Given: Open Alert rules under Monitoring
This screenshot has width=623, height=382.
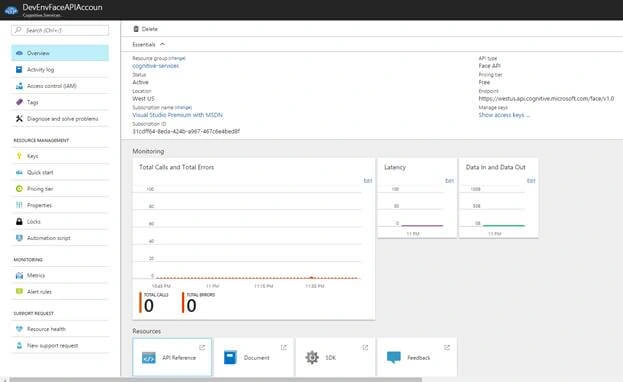Looking at the screenshot, I should point(60,291).
